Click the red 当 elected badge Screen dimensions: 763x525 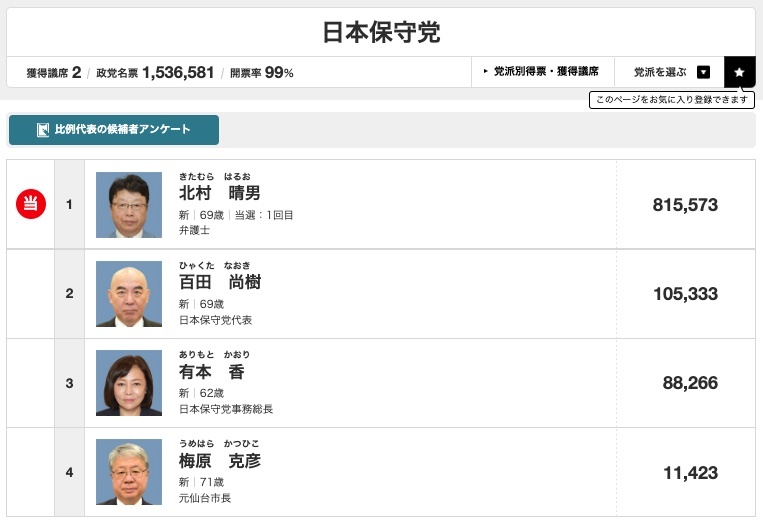[x=31, y=203]
